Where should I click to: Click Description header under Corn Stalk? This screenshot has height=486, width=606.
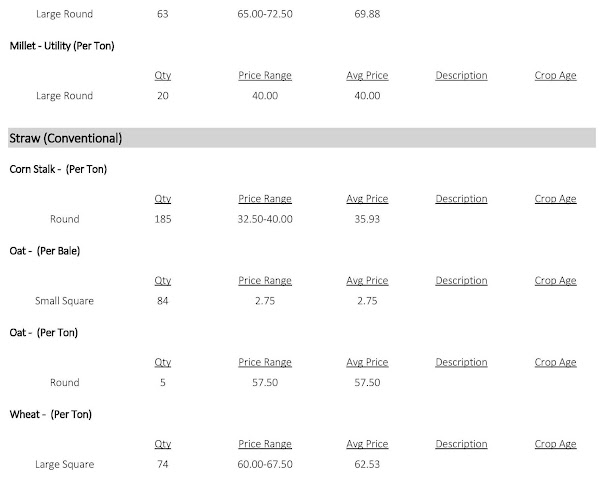(x=461, y=199)
